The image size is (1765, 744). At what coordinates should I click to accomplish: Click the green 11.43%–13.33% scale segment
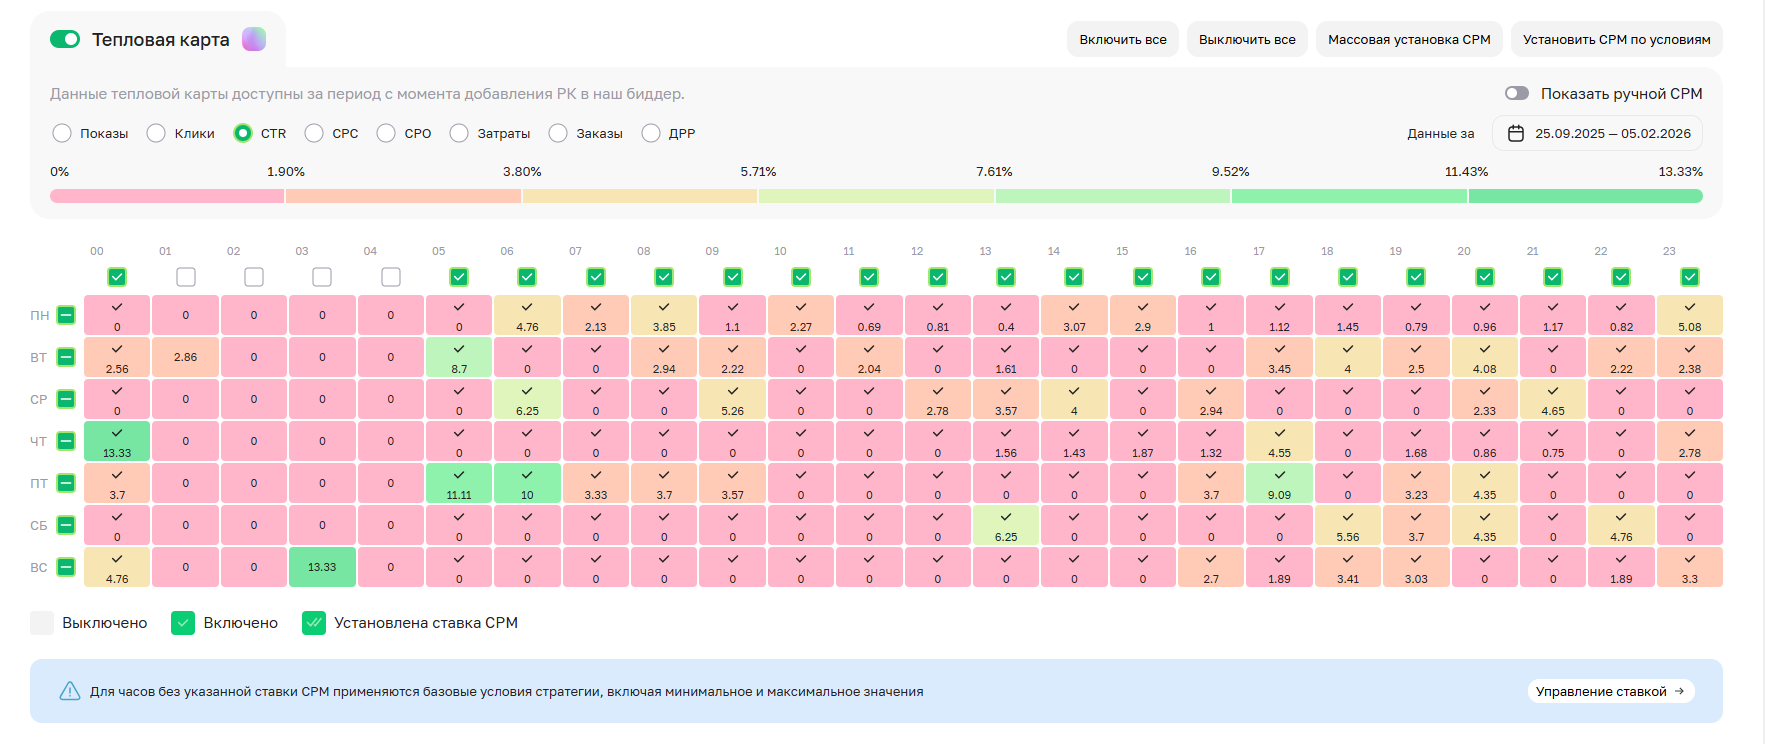pos(1585,196)
